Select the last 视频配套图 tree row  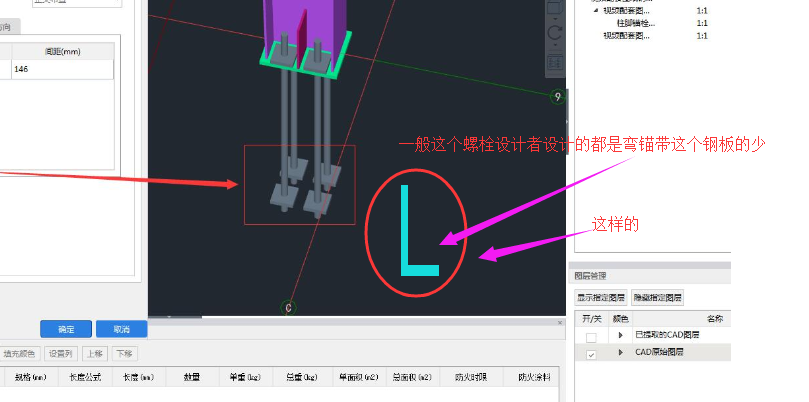pos(626,36)
